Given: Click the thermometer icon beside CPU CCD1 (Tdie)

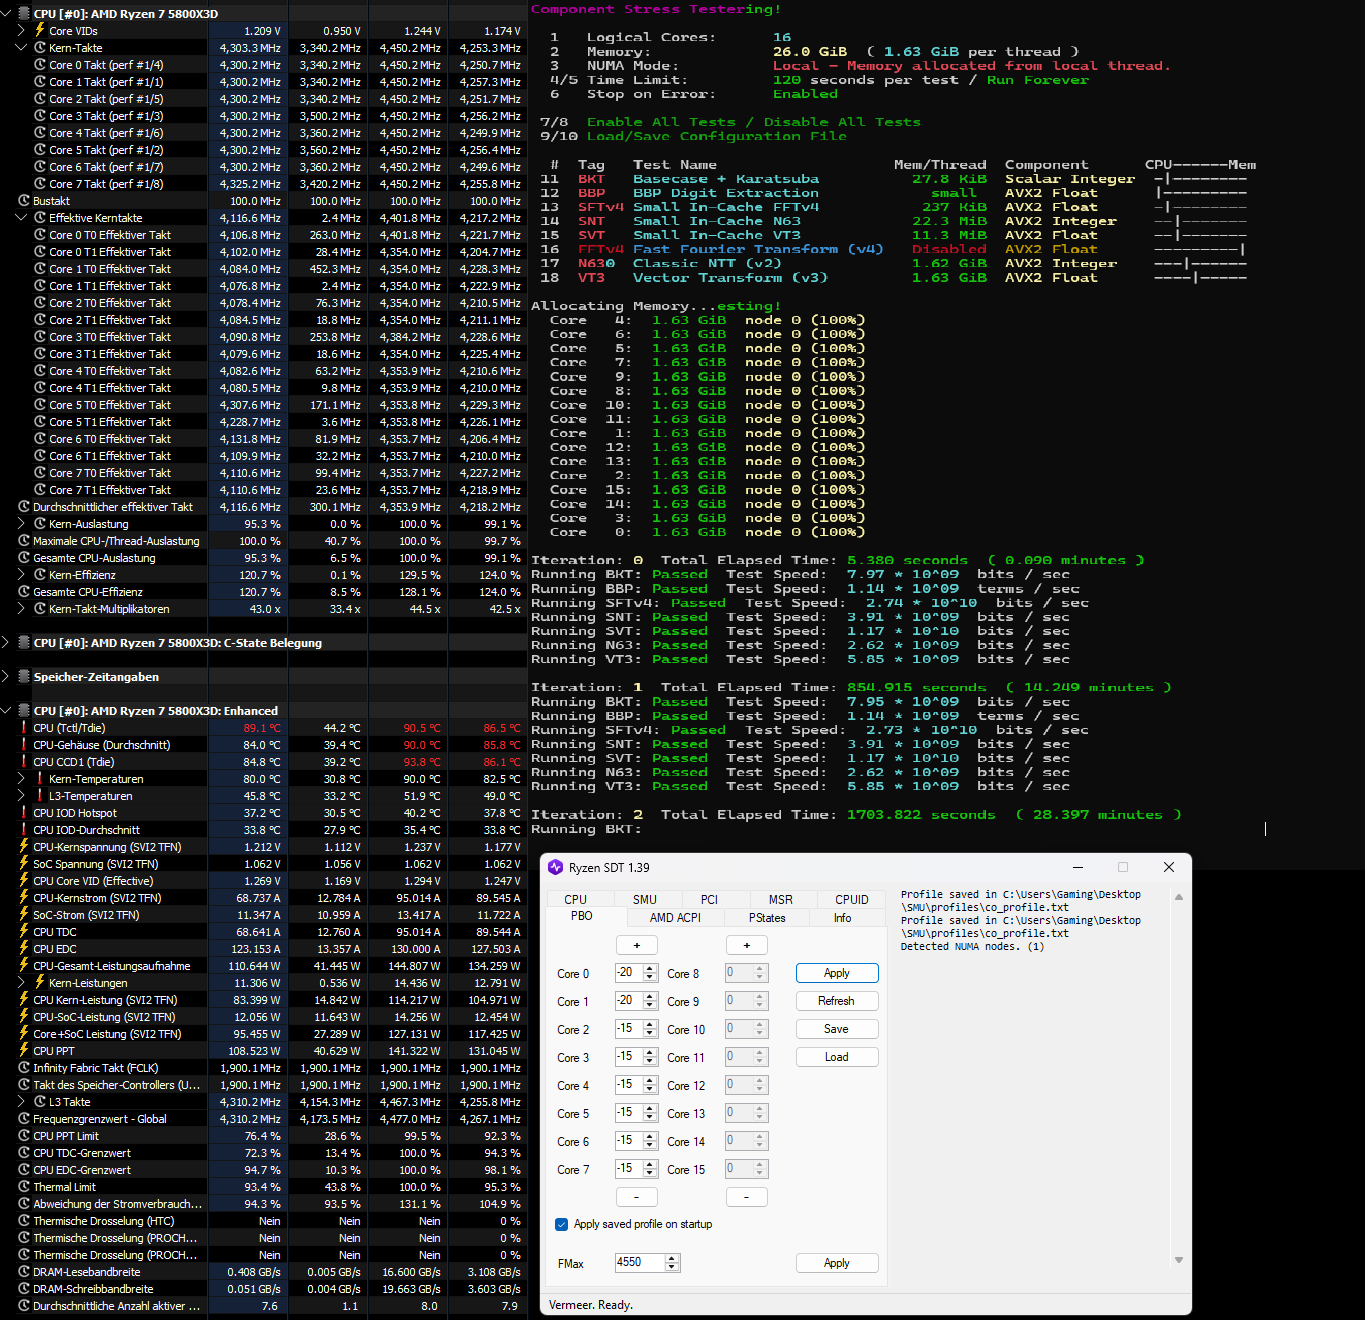Looking at the screenshot, I should [x=24, y=761].
